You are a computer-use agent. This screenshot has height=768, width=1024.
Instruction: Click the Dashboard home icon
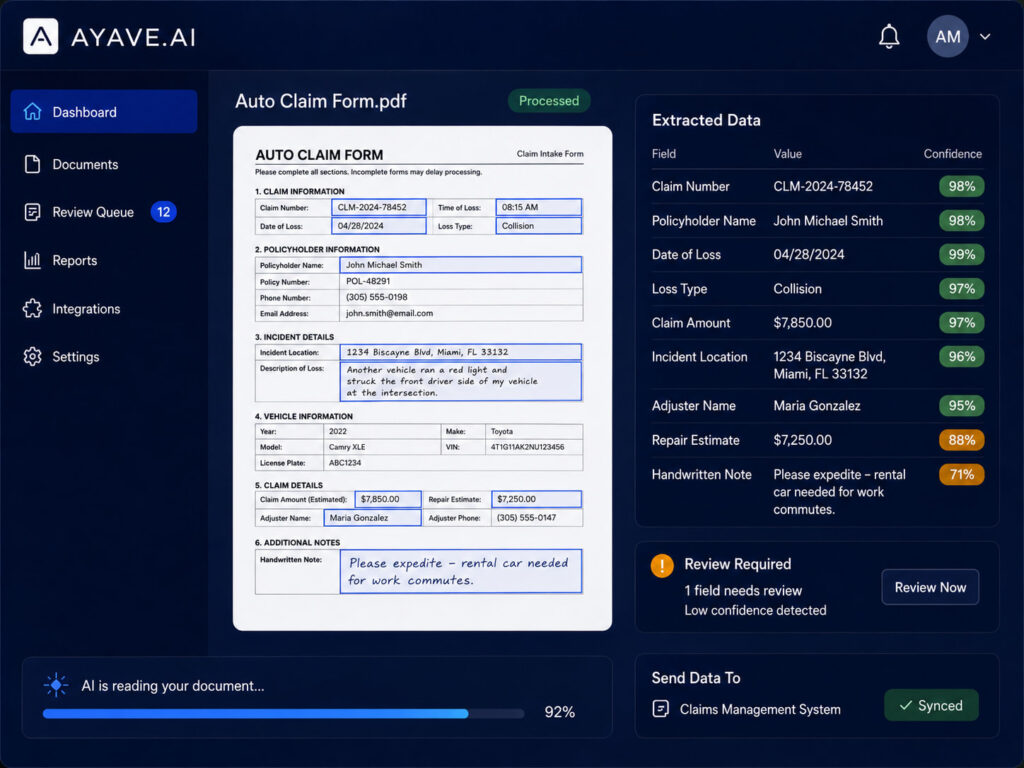click(33, 112)
